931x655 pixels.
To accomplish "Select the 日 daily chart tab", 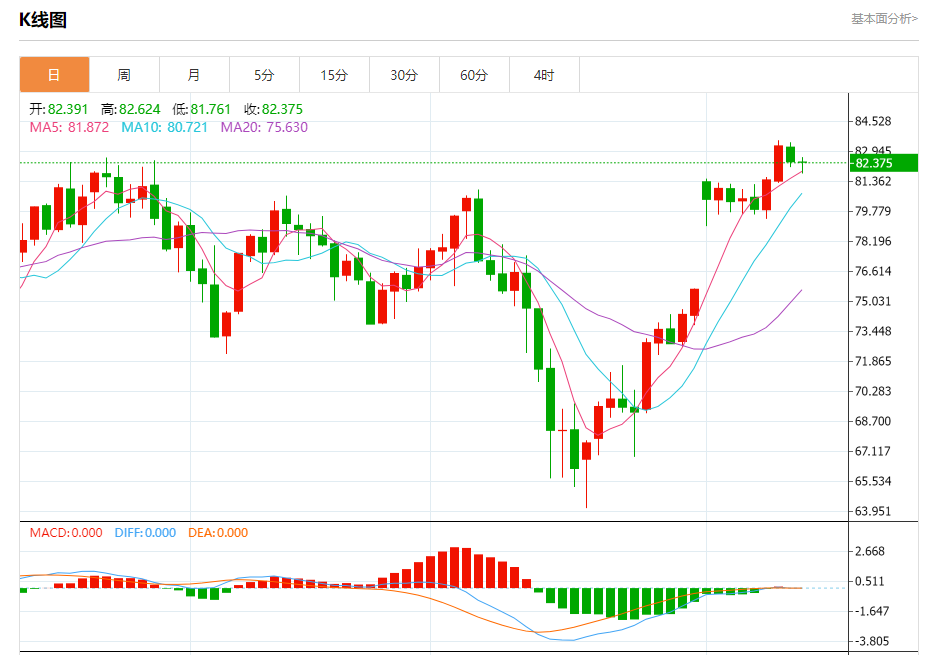I will (54, 75).
